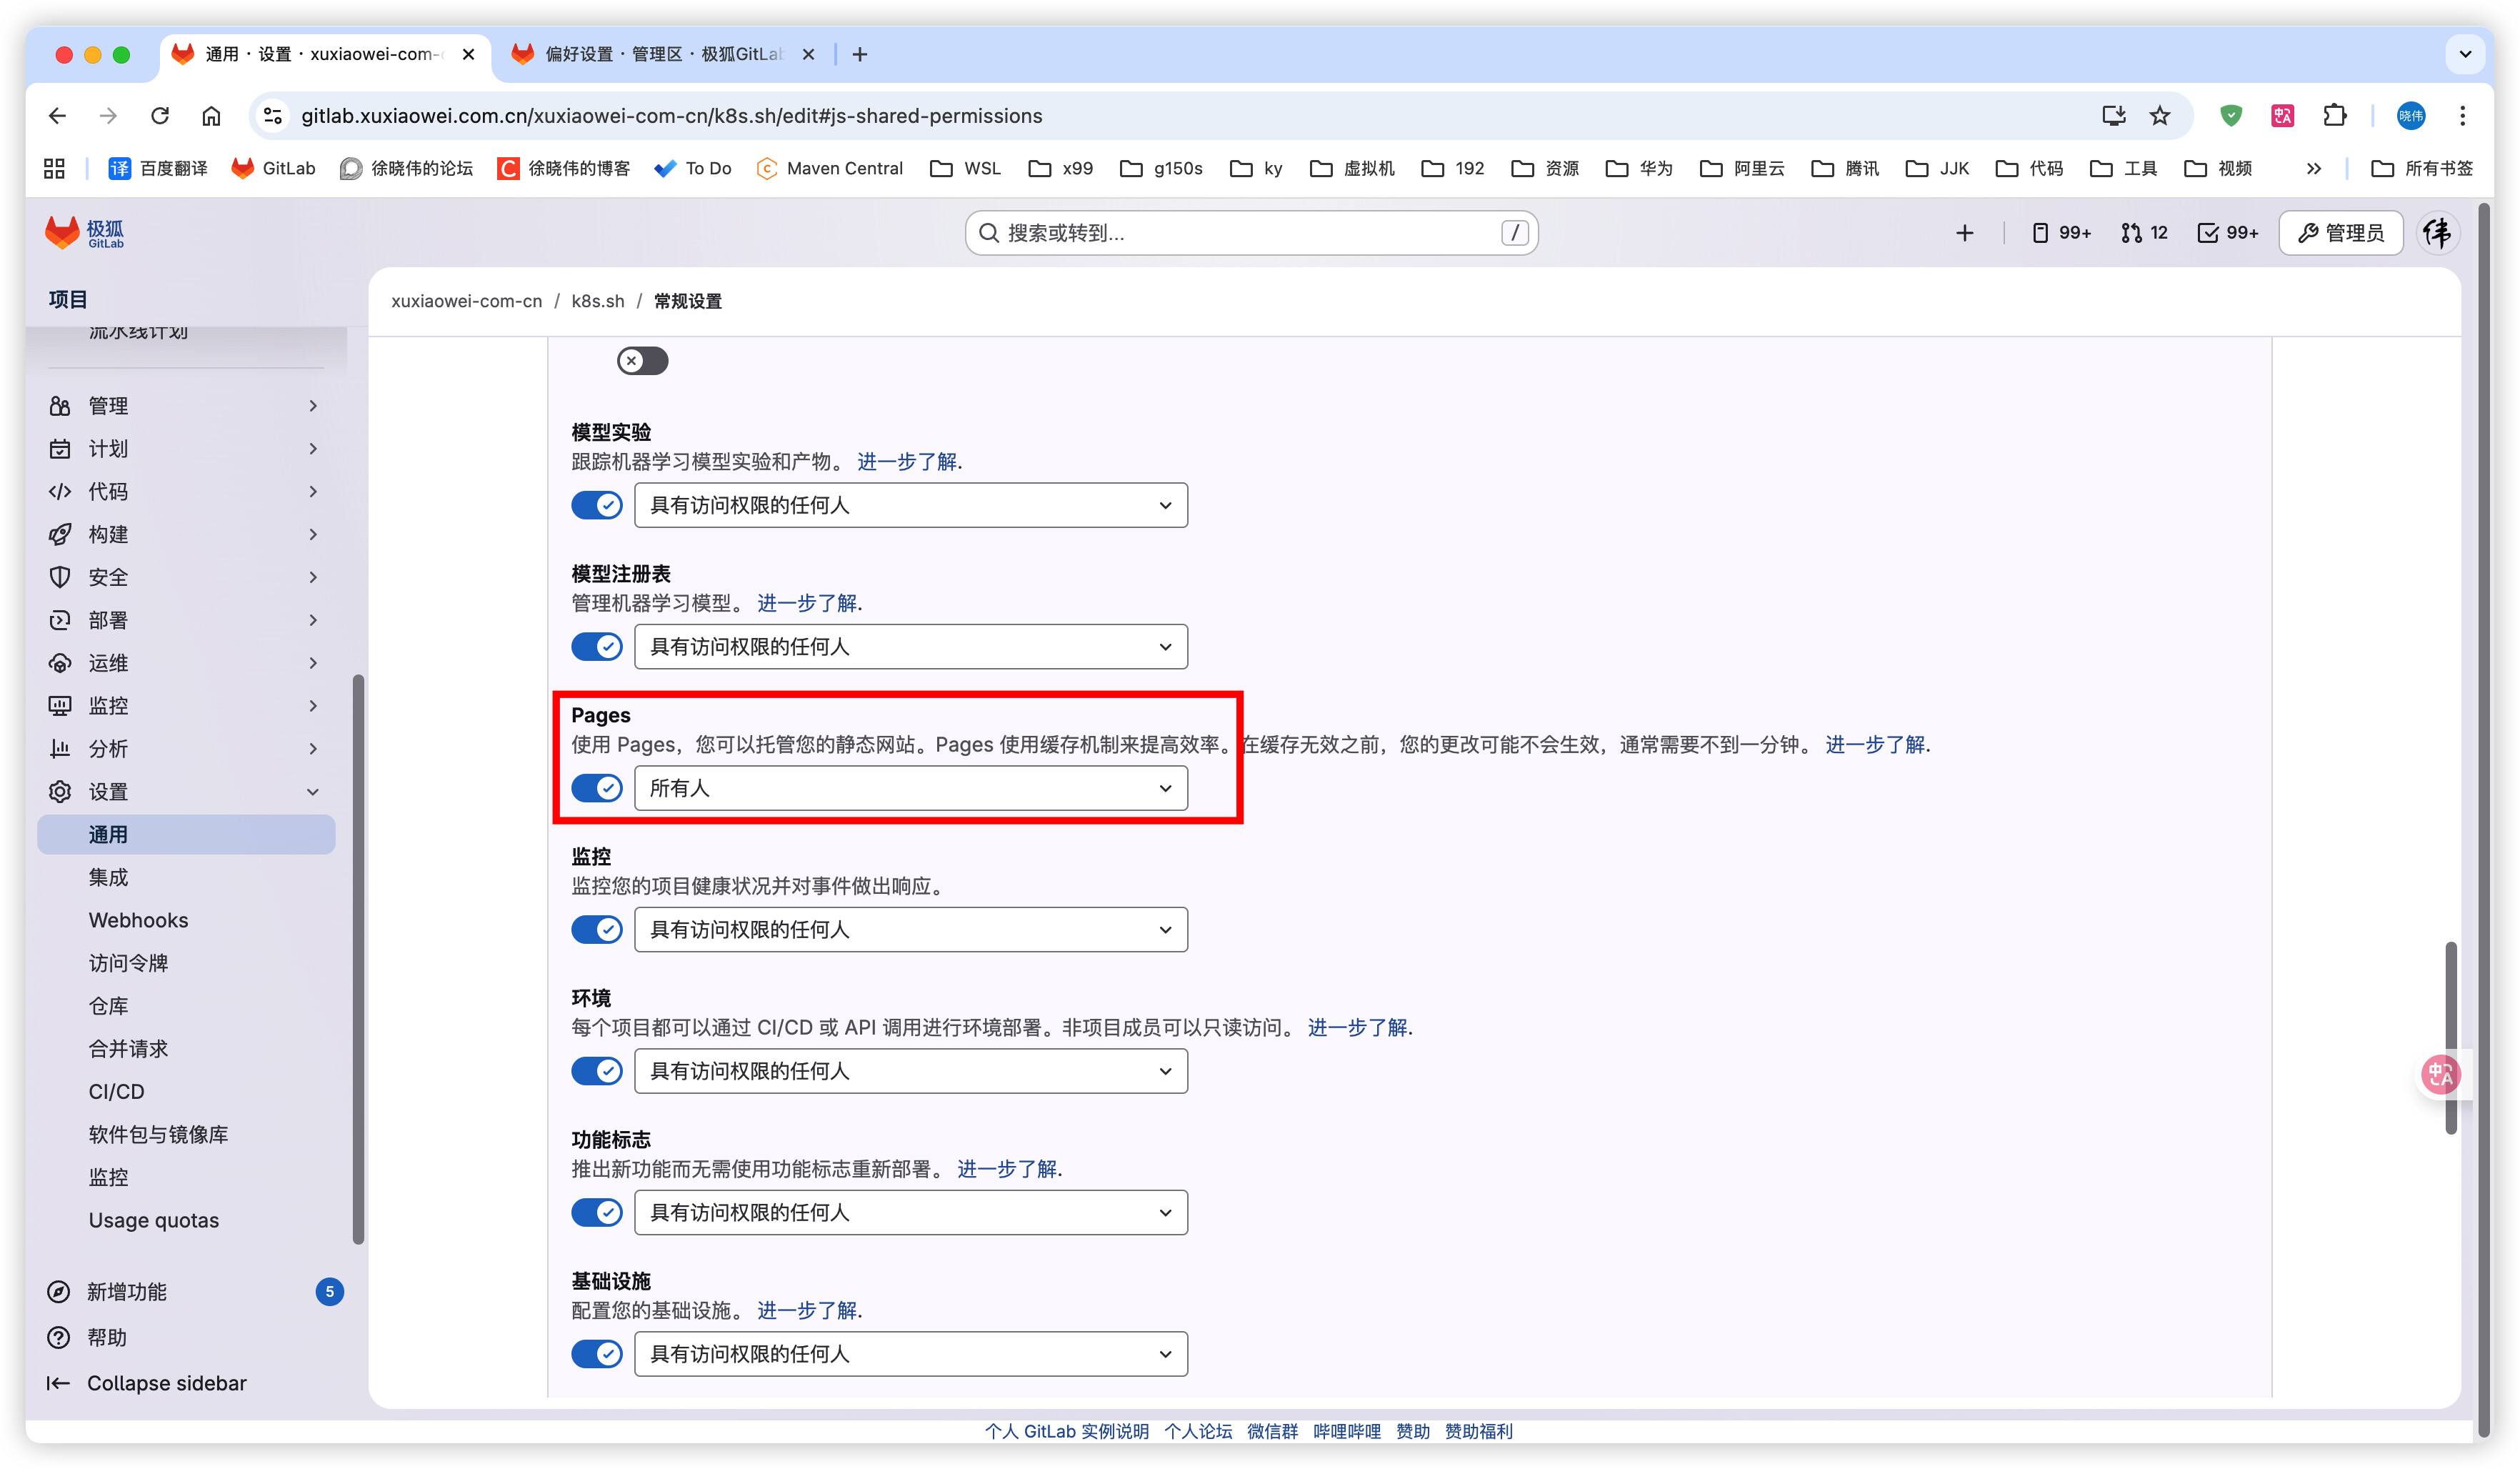Open 模型注册表 access level dropdown
The width and height of the screenshot is (2520, 1469).
910,647
